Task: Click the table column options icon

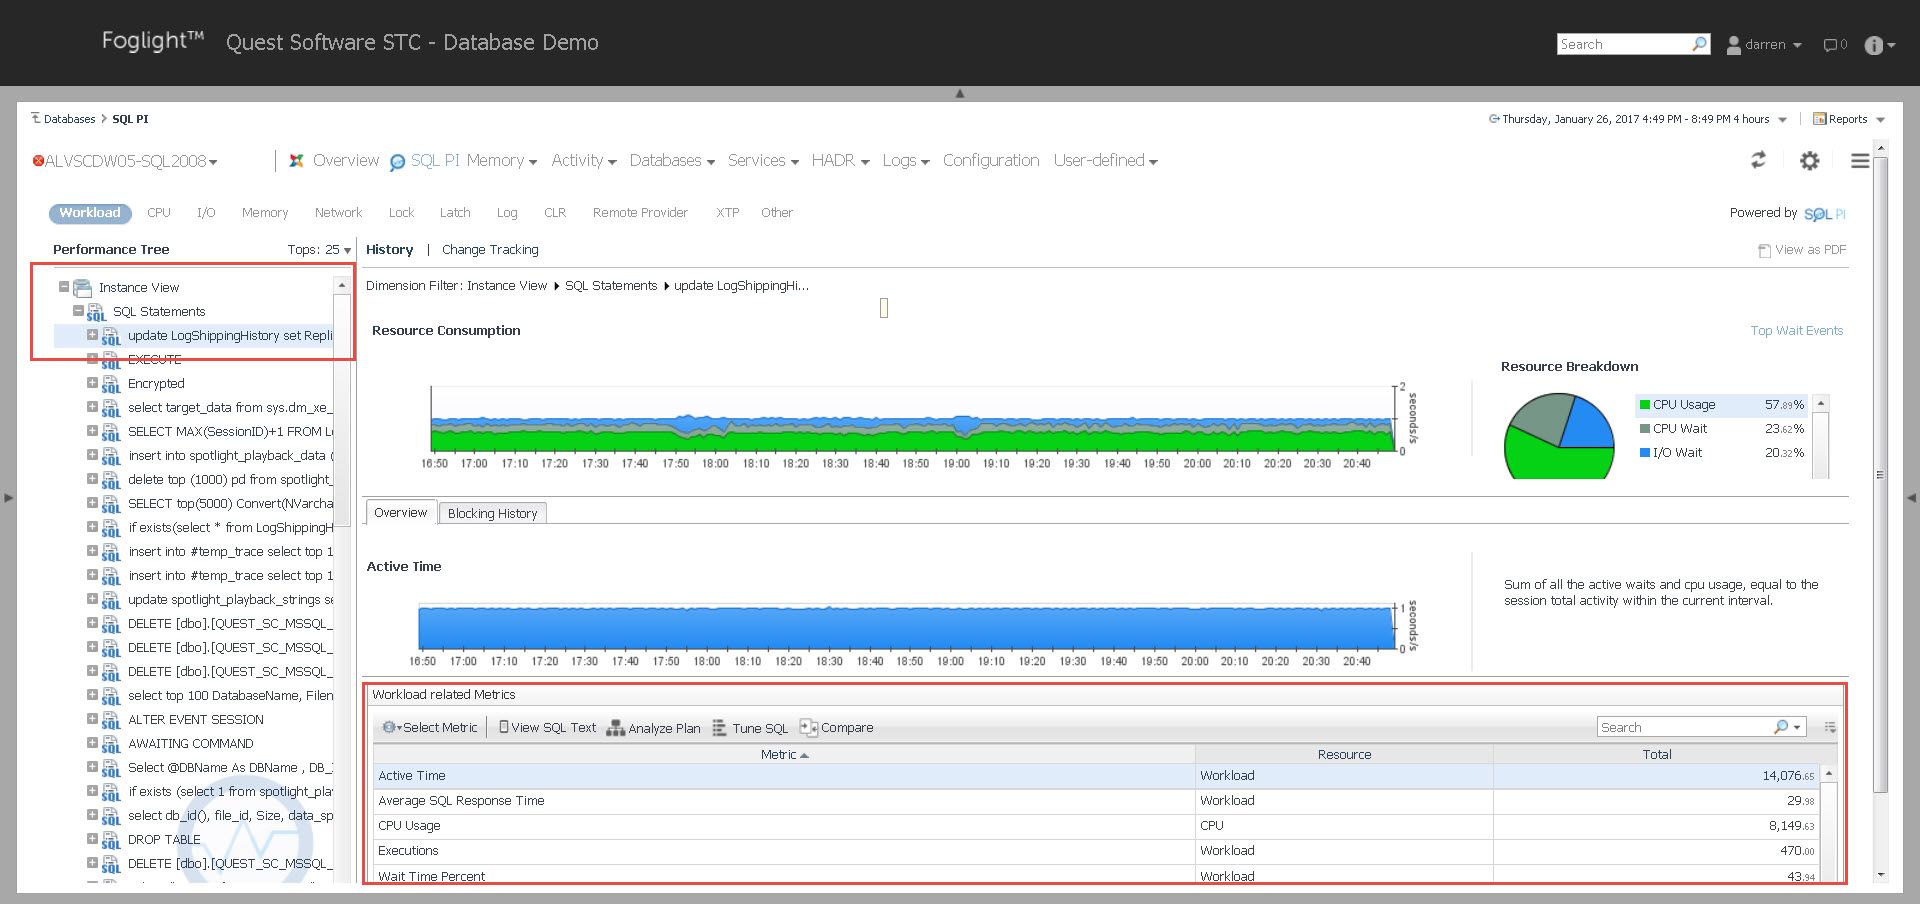Action: click(x=1830, y=727)
